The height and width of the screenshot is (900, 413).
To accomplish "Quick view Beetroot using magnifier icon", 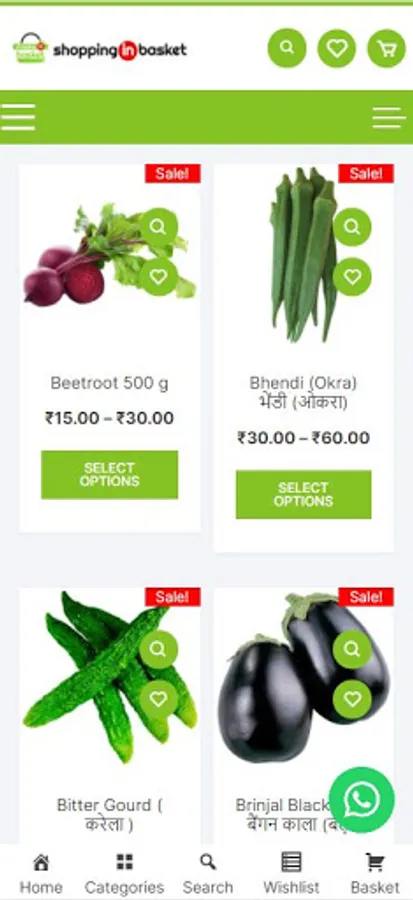I will click(158, 227).
